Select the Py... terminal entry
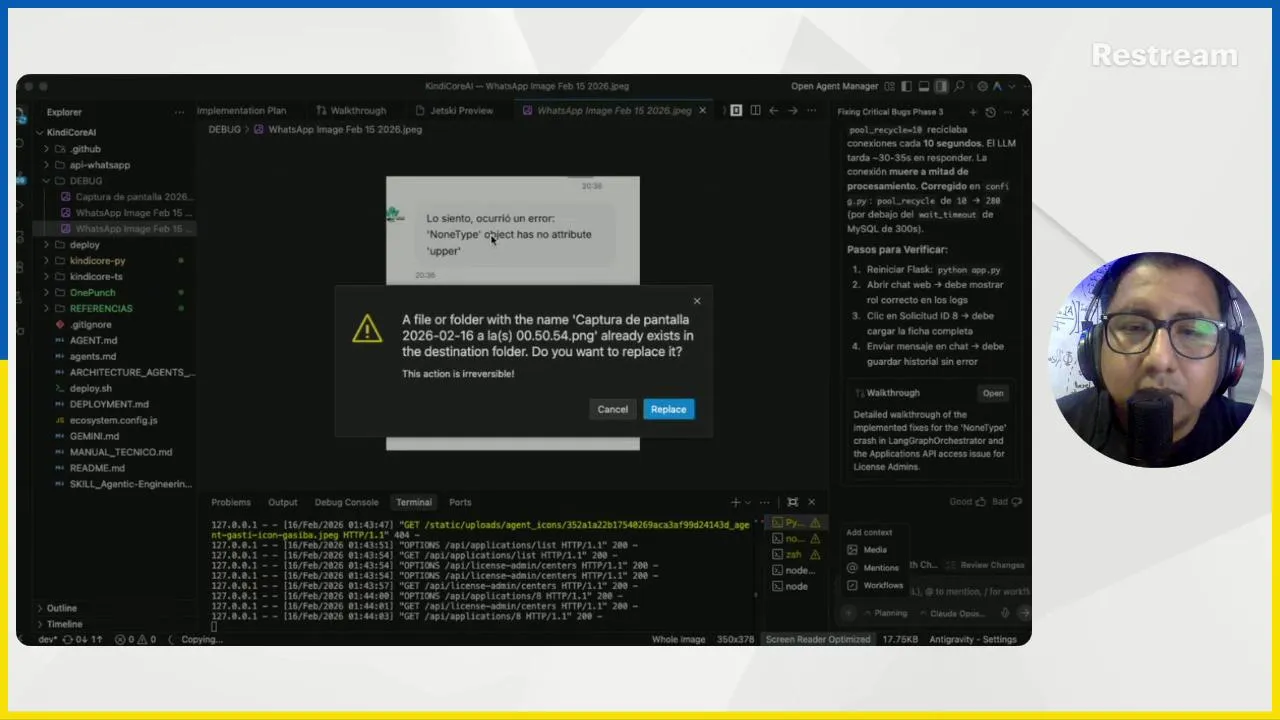The height and width of the screenshot is (720, 1280). (796, 522)
